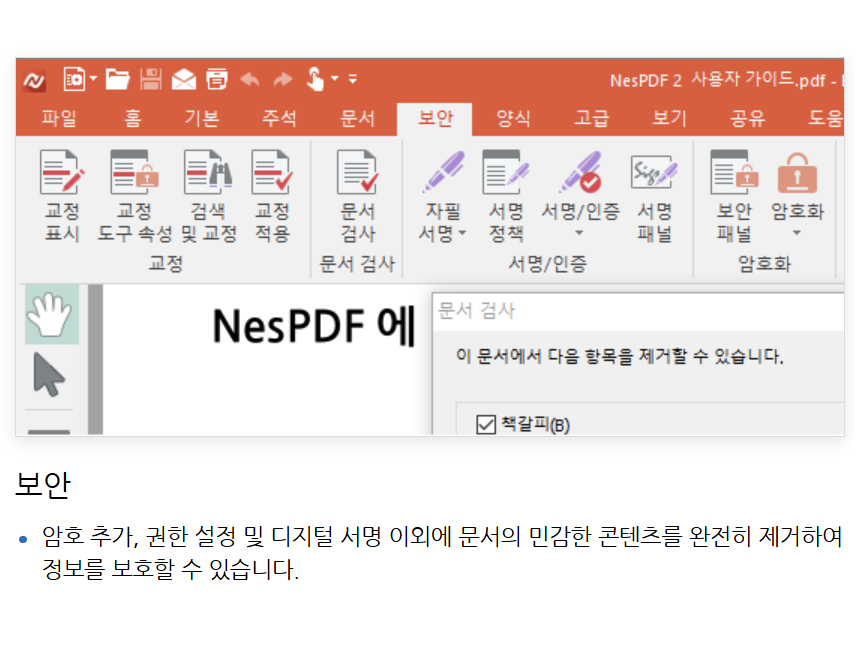Click the open folder icon
855x660 pixels.
117,80
